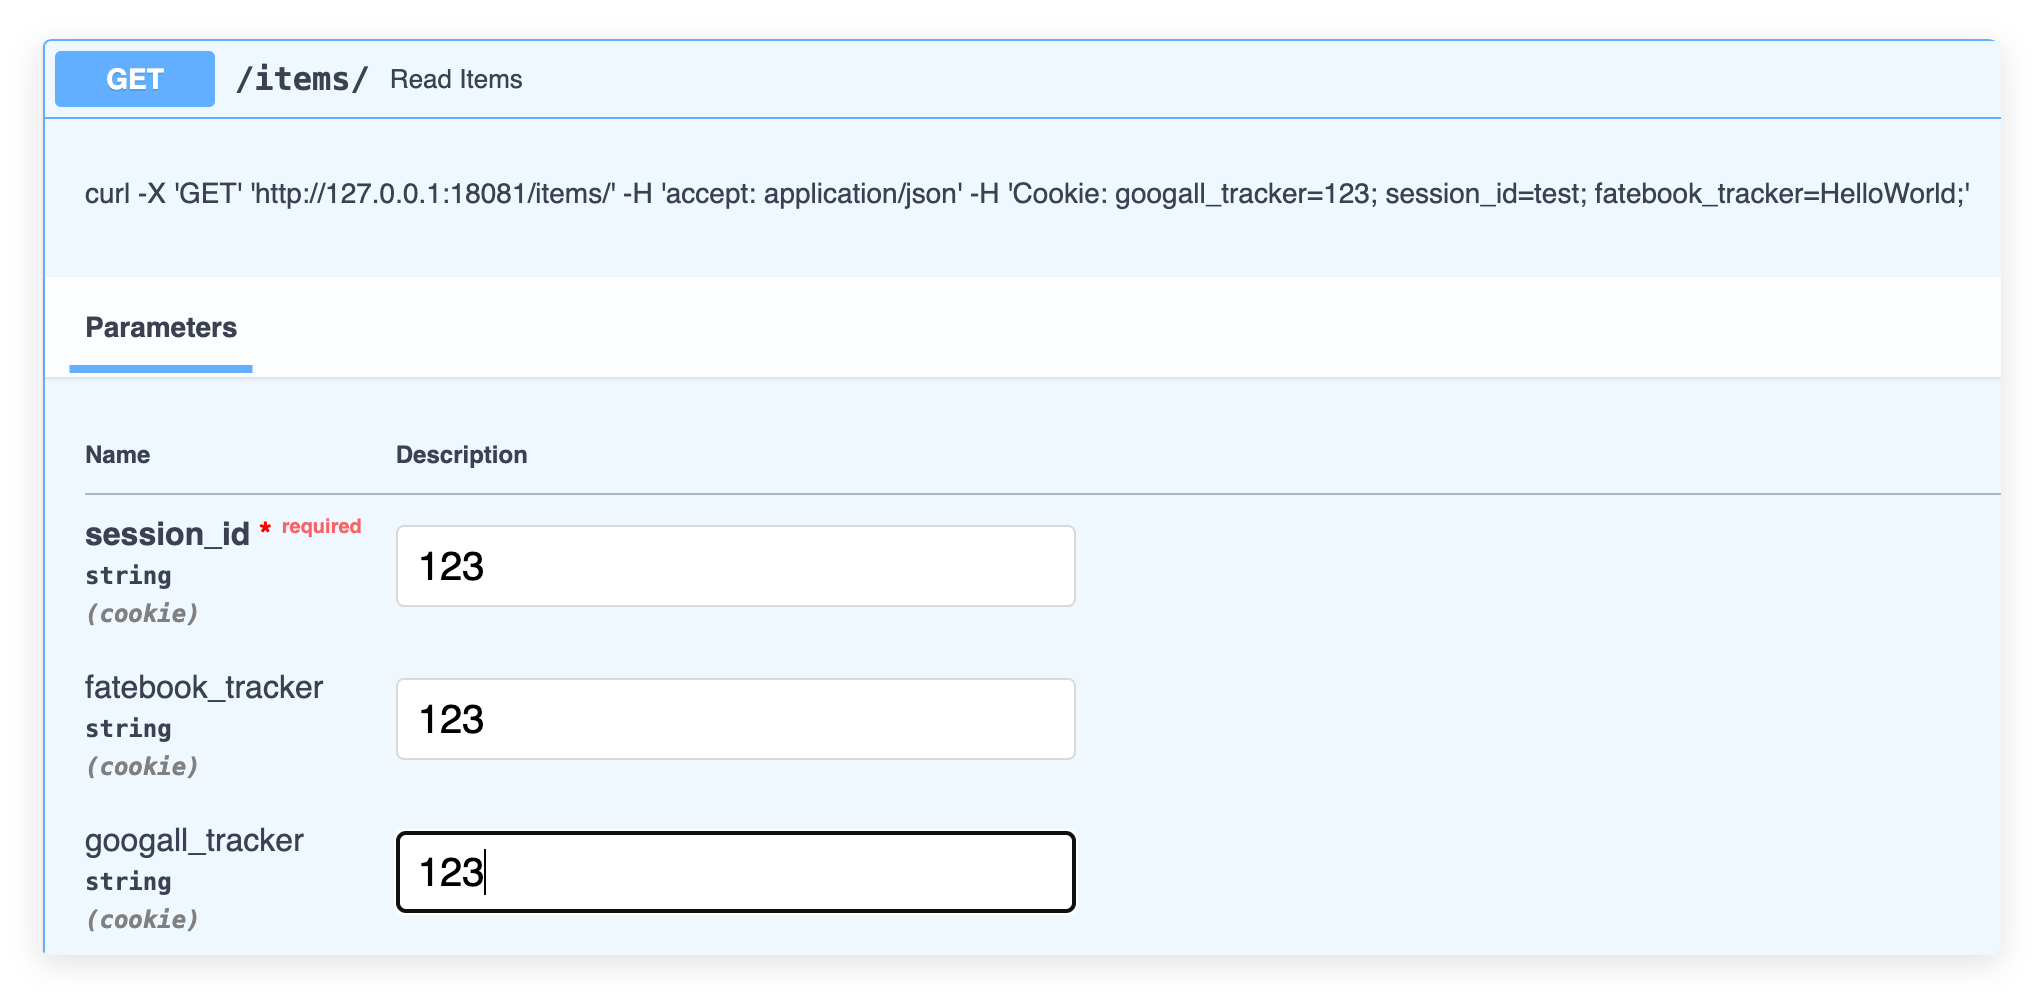Click the string type under session_id
The height and width of the screenshot is (994, 2040).
point(128,576)
